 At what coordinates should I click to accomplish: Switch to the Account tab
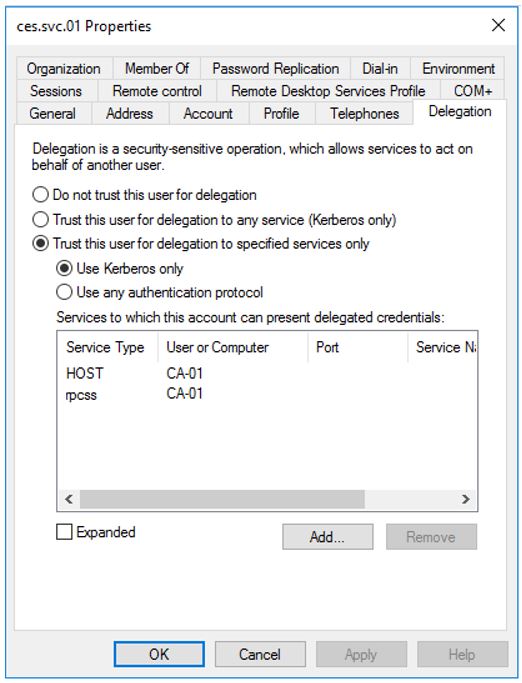pos(208,114)
